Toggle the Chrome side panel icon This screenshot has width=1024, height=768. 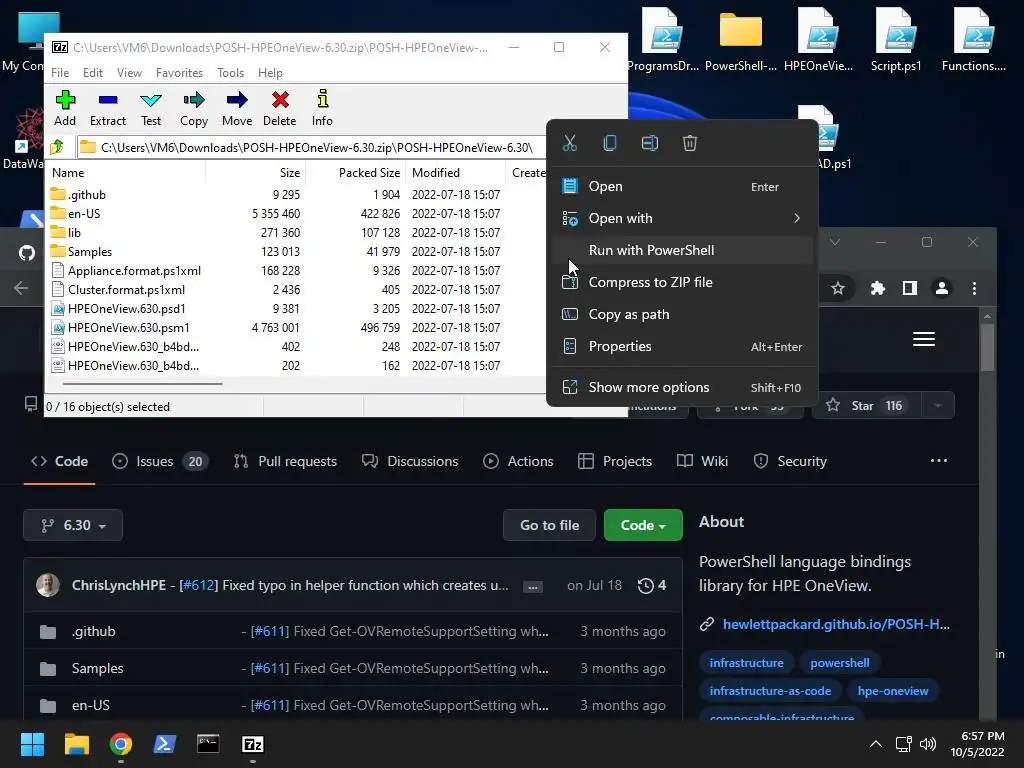pyautogui.click(x=910, y=288)
